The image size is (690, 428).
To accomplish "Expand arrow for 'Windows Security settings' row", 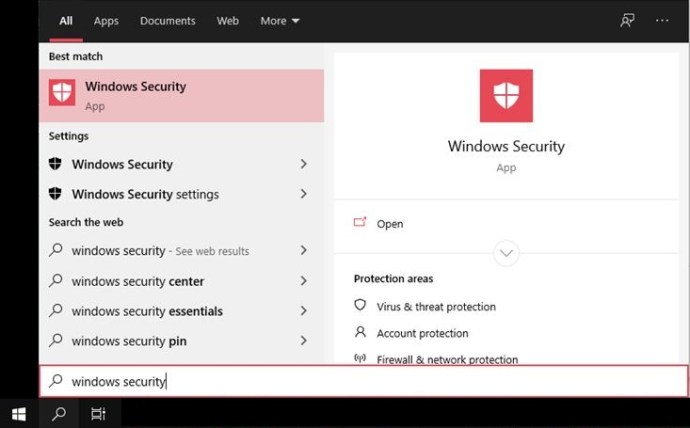I will click(x=303, y=194).
